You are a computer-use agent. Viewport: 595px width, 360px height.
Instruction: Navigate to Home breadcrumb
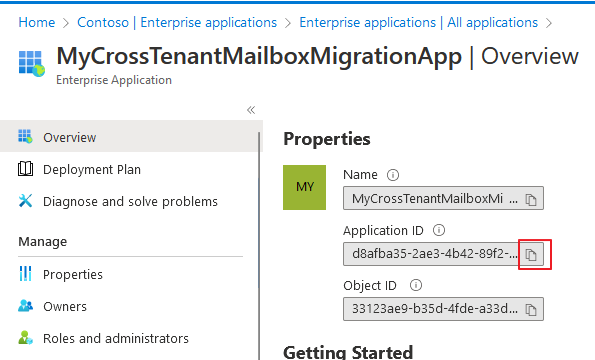coord(37,22)
